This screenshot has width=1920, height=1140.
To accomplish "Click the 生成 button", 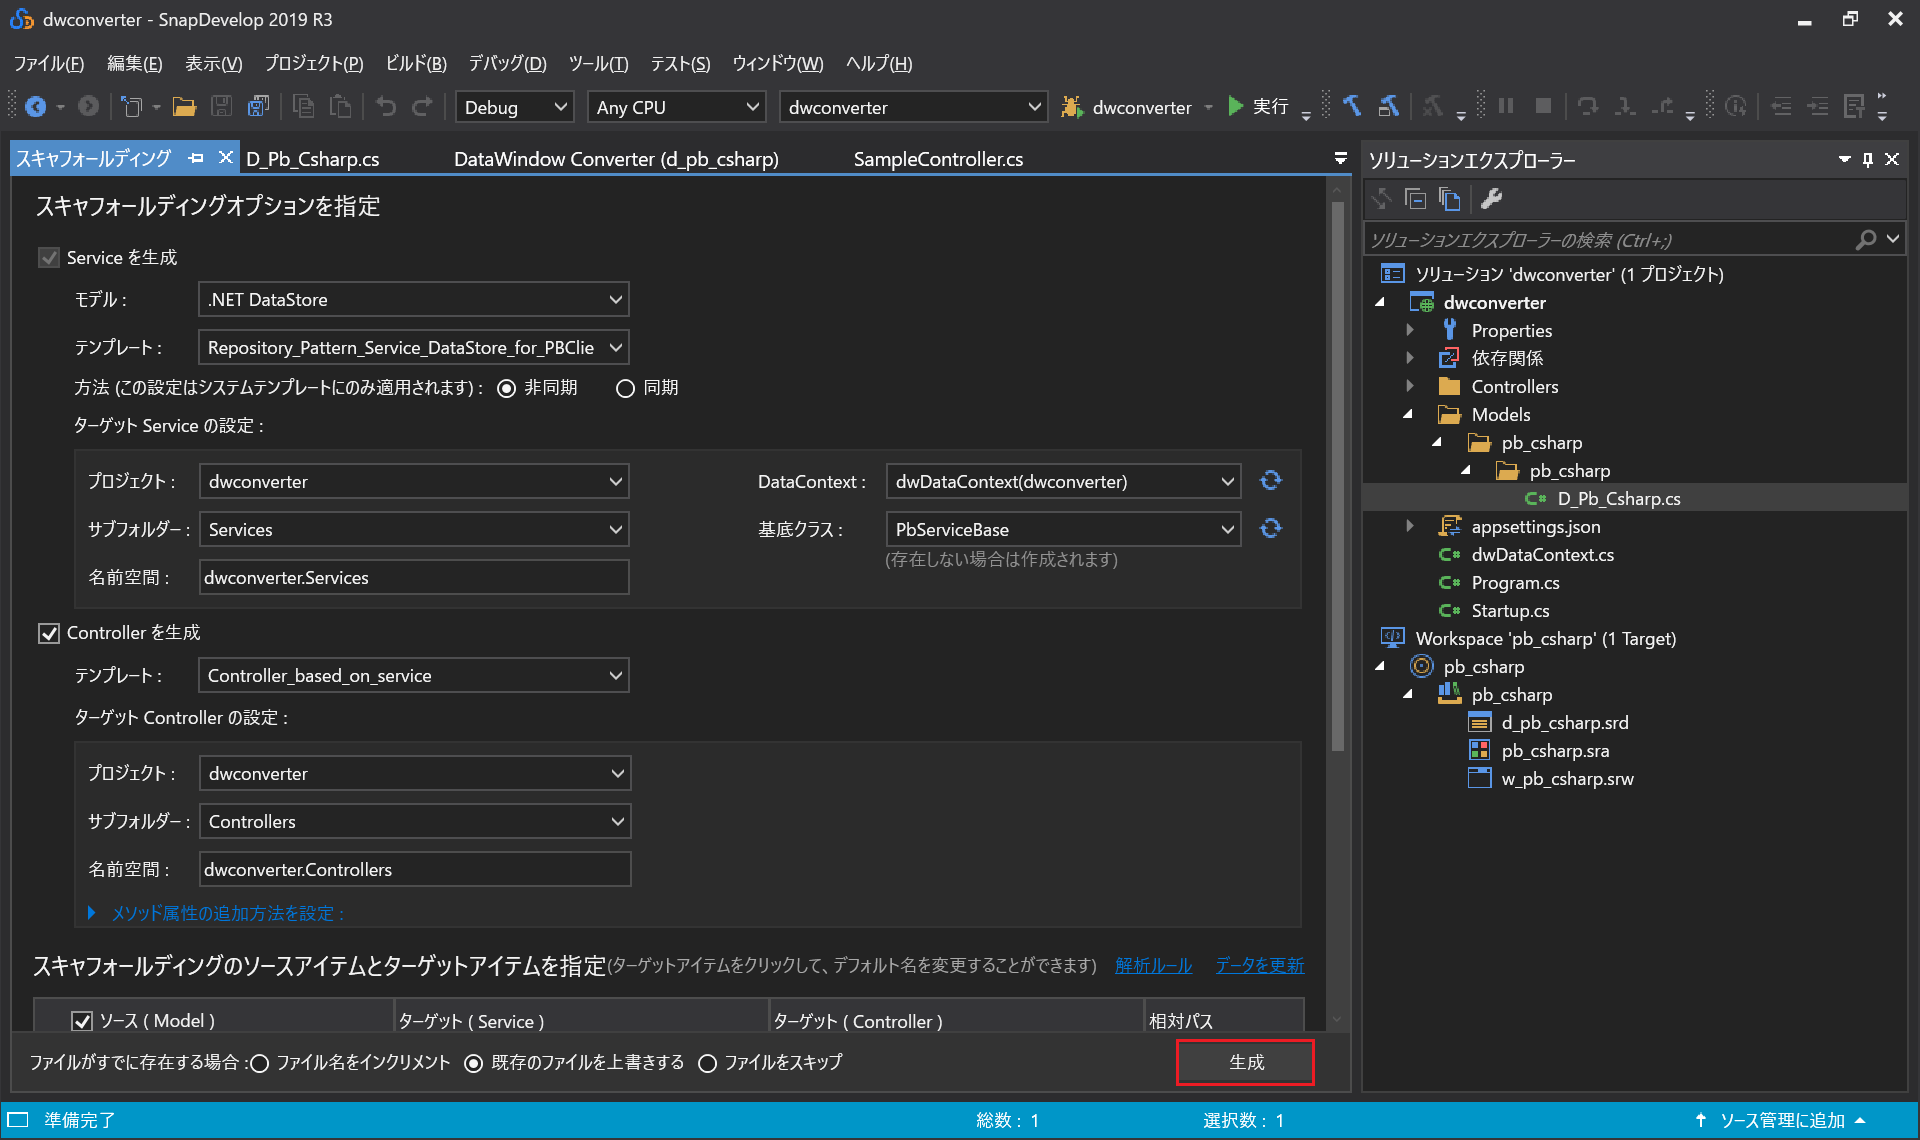I will tap(1245, 1062).
